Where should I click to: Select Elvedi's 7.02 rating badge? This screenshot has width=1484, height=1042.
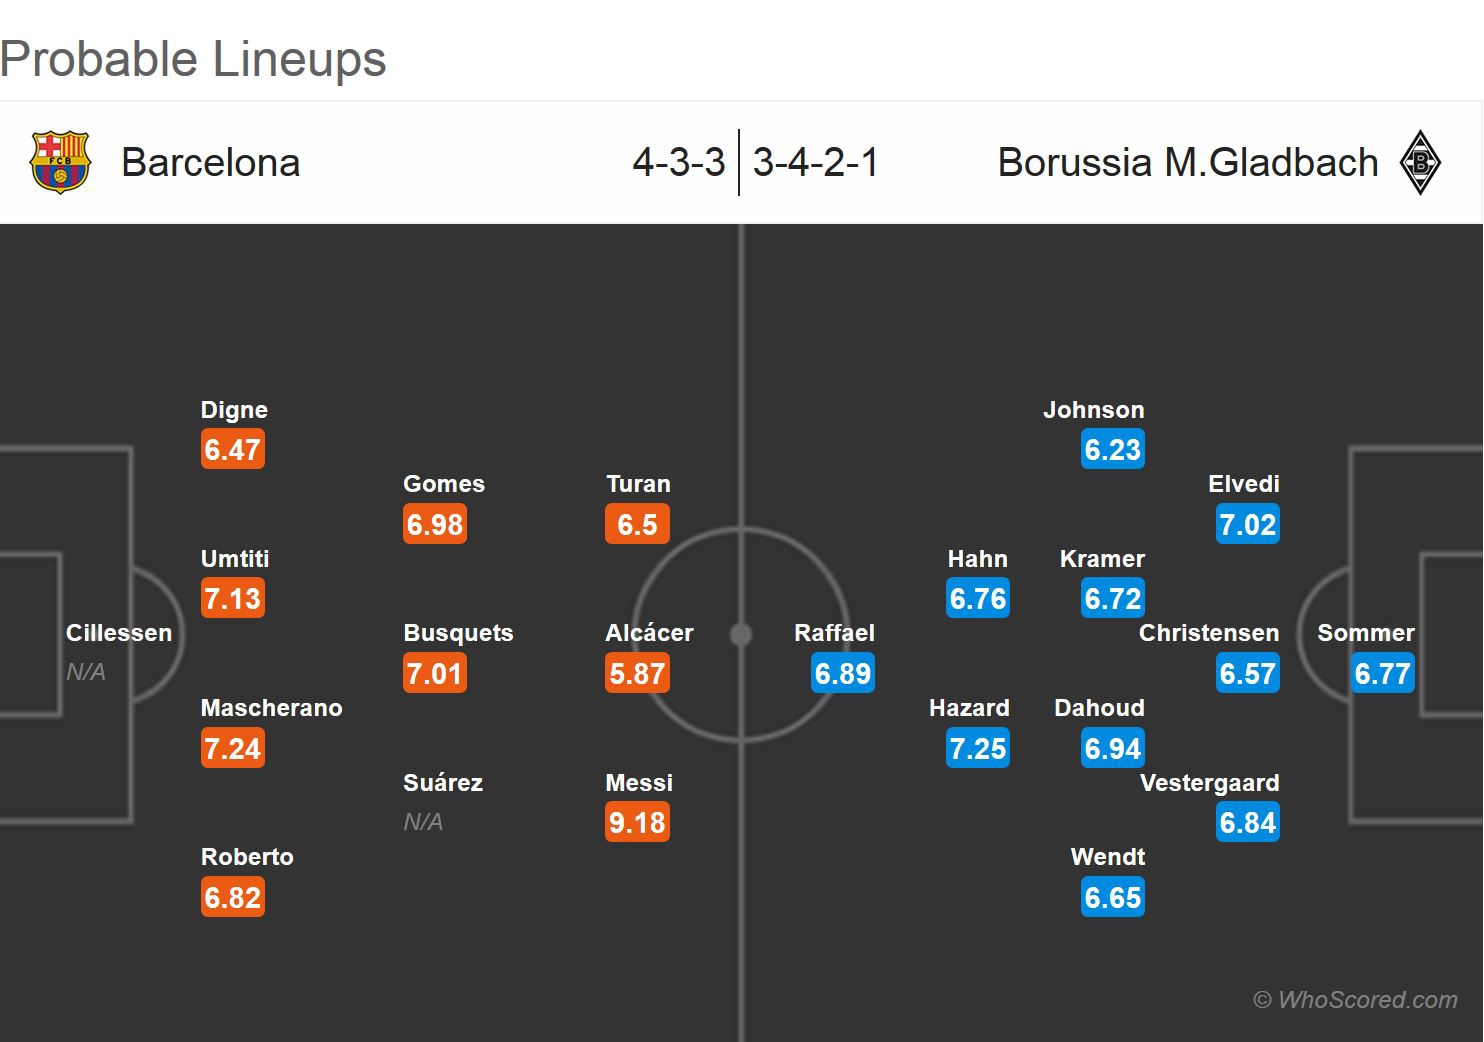click(x=1247, y=524)
